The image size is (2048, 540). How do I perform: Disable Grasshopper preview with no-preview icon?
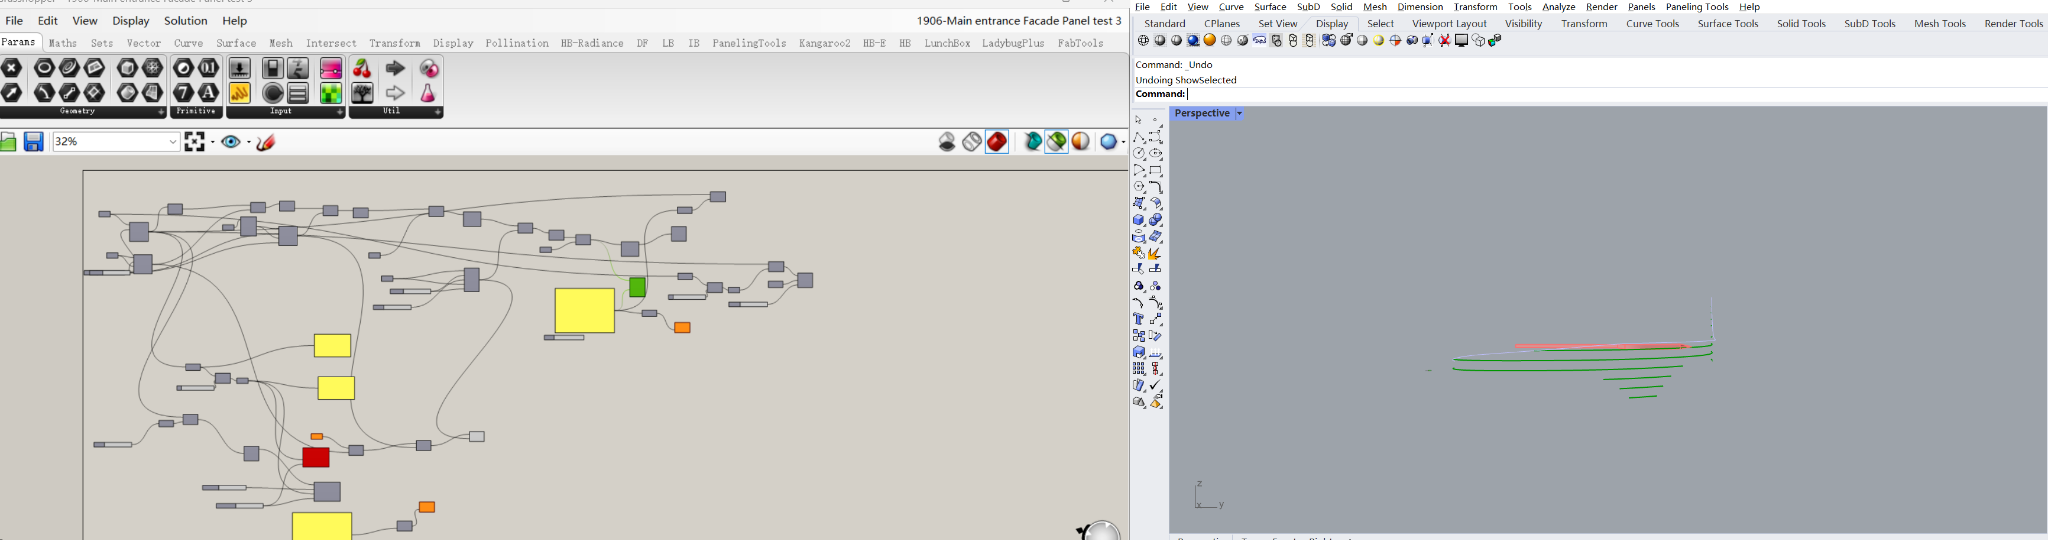[x=947, y=142]
